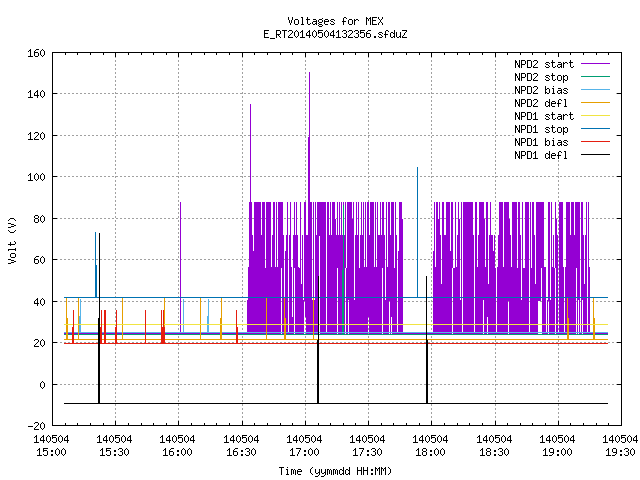Viewport: 640px width, 480px height.
Task: Select the E_RT20140504132356.sfduZ filename subtitle
Action: tap(335, 34)
